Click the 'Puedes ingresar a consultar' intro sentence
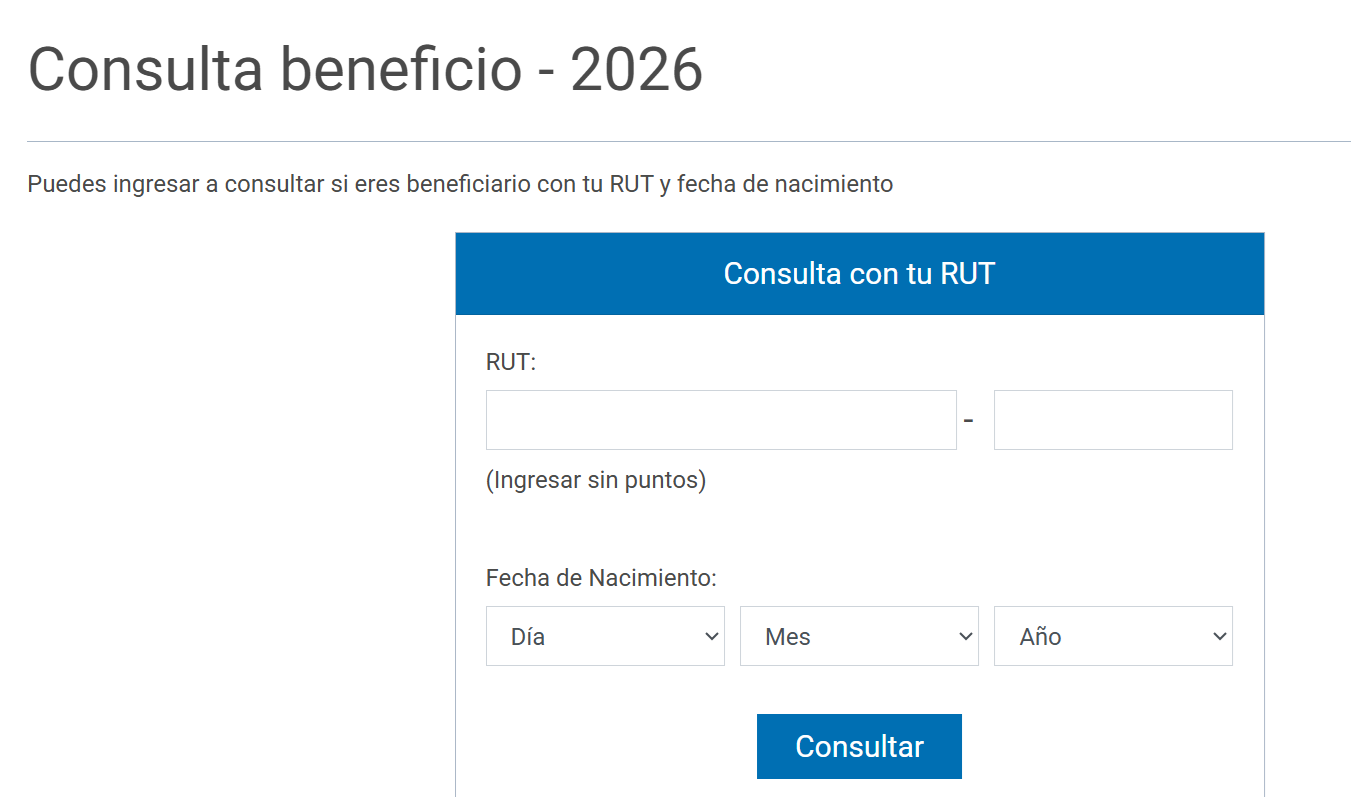1351x797 pixels. click(x=460, y=184)
